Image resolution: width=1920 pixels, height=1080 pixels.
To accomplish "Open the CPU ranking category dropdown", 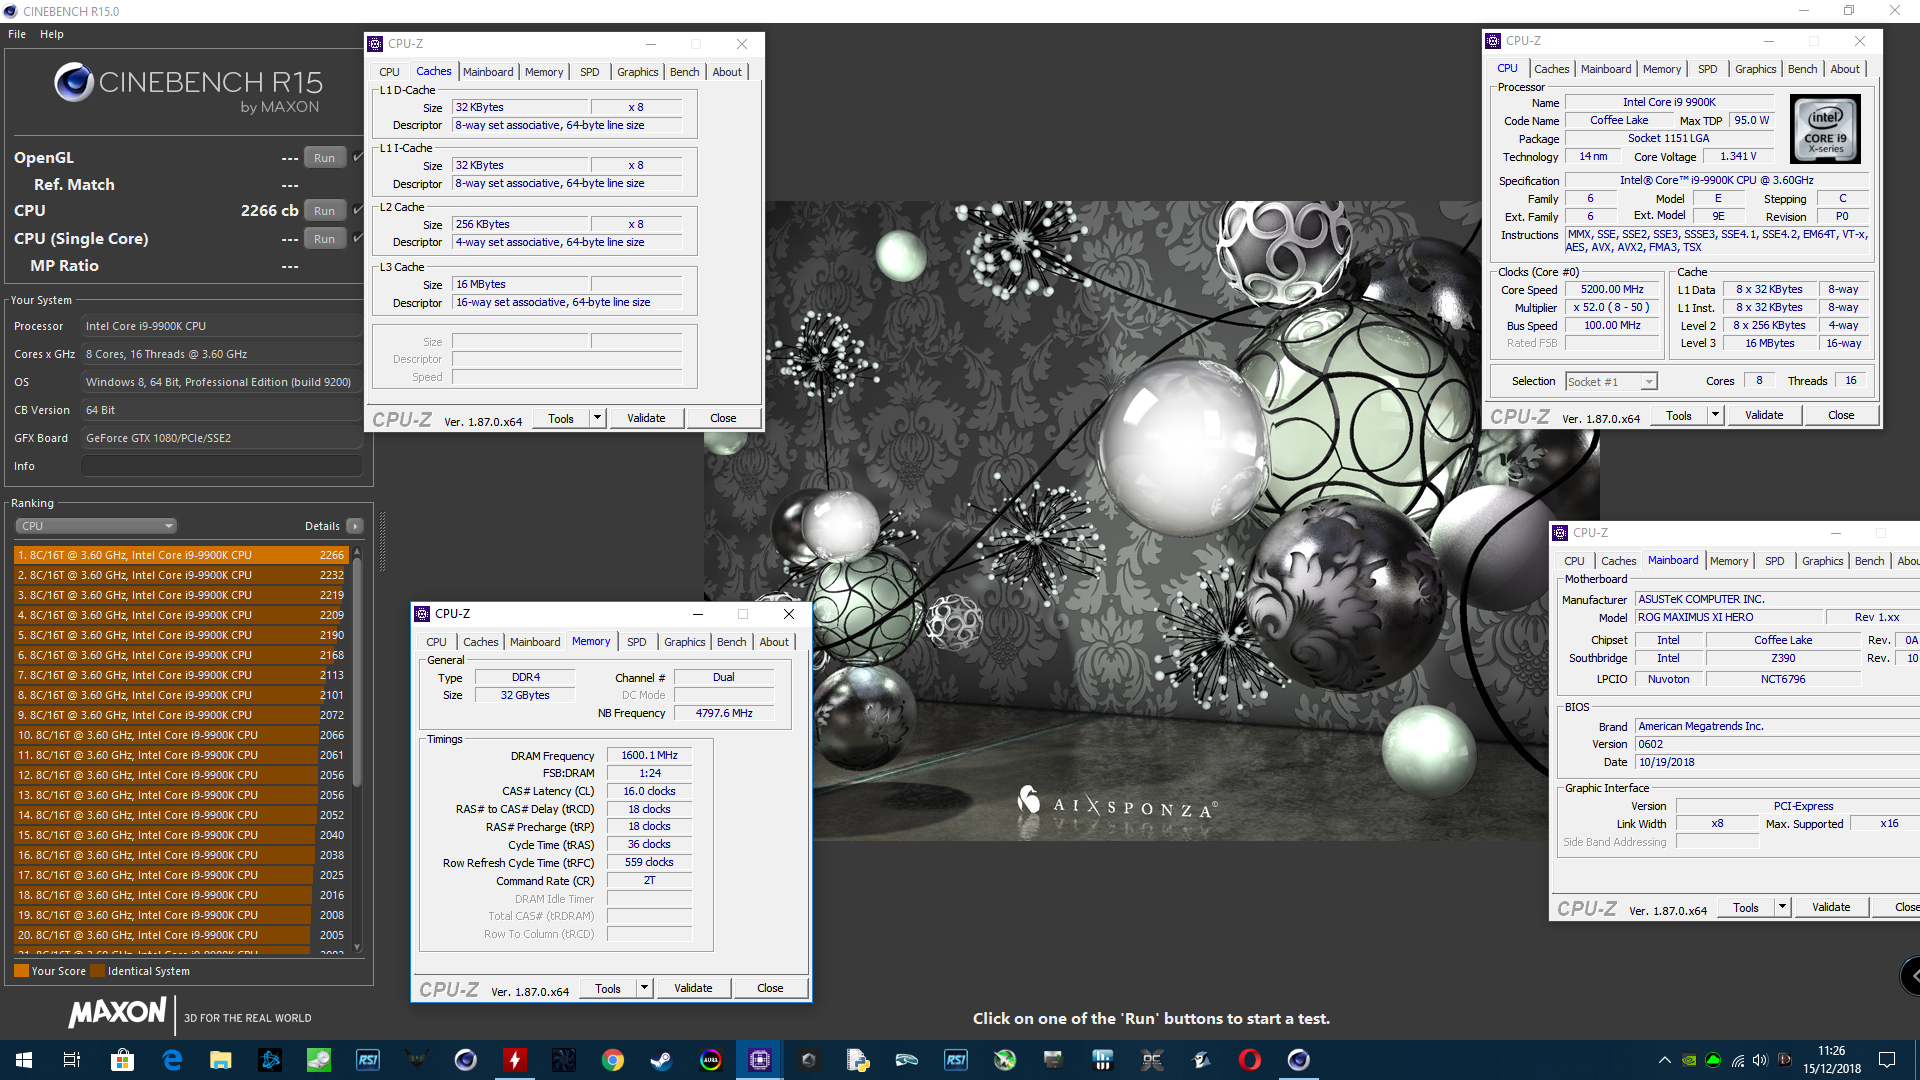I will pos(96,526).
